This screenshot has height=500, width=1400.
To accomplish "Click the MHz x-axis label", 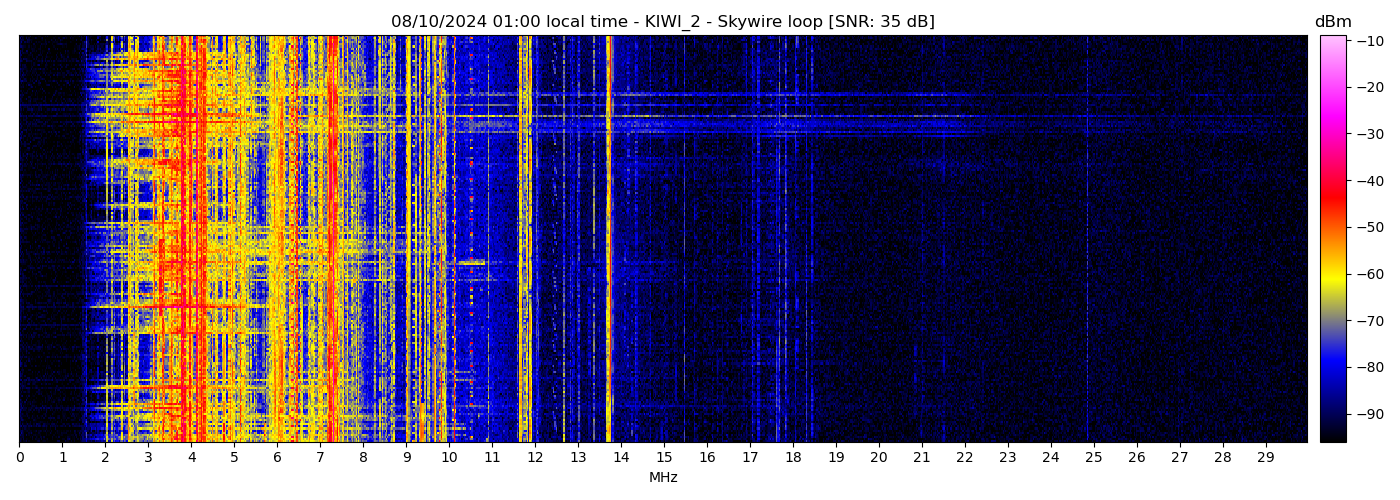I will coord(663,478).
